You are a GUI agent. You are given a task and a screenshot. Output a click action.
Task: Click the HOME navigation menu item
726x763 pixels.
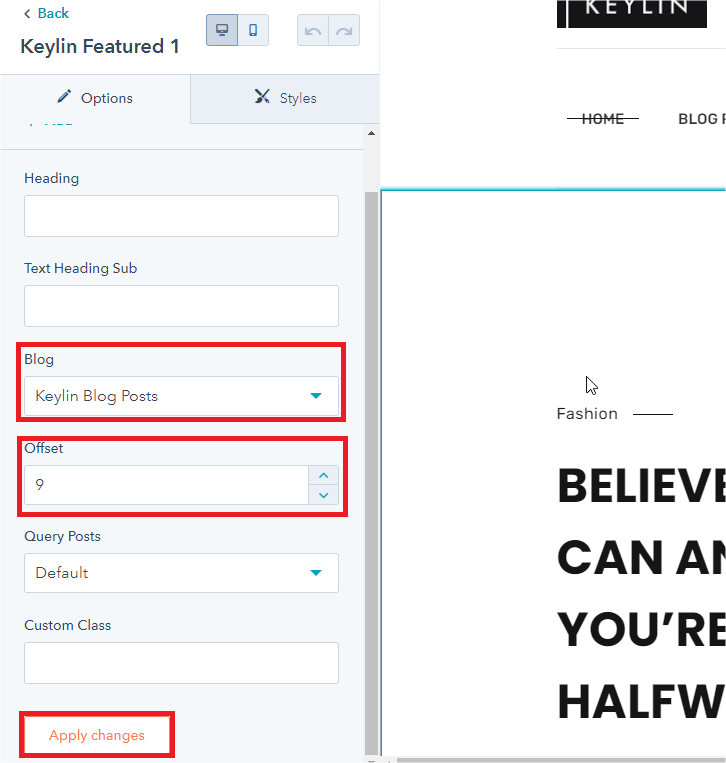pyautogui.click(x=602, y=119)
